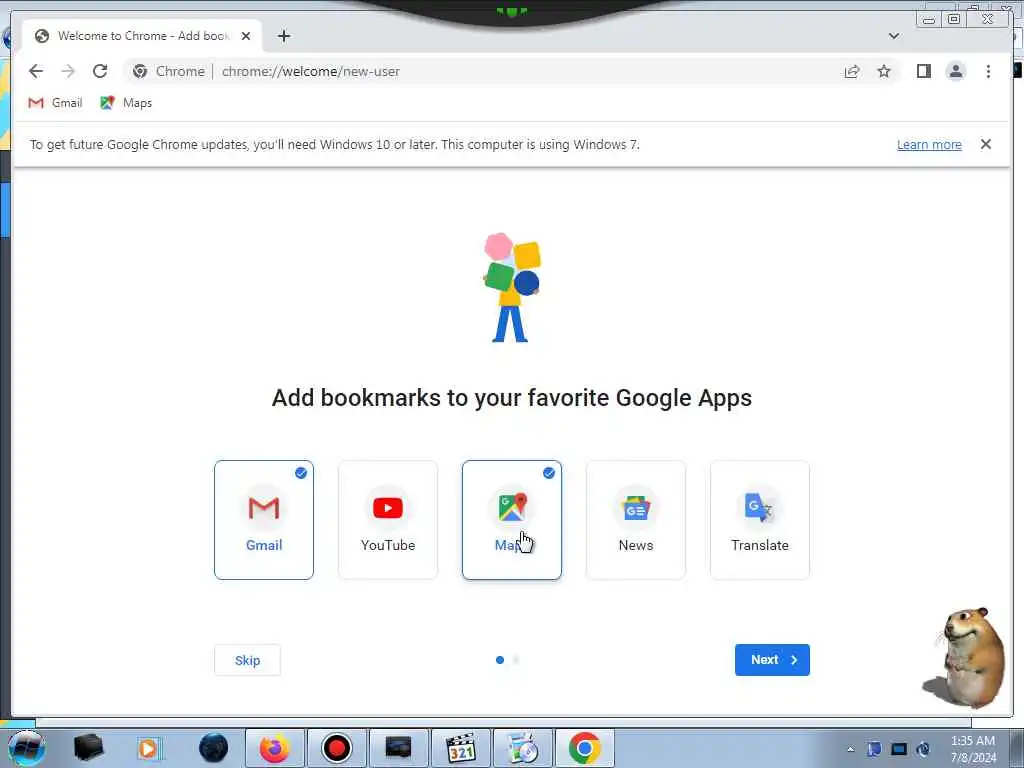Deselect the Gmail app card
This screenshot has height=768, width=1024.
[264, 520]
